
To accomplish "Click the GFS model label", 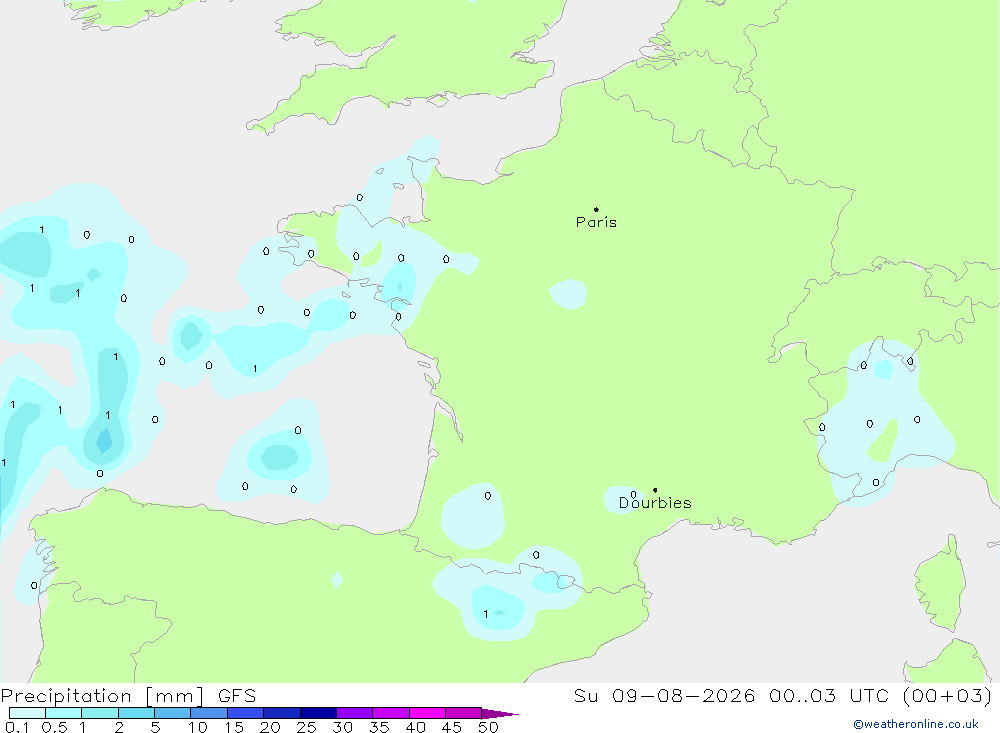I will point(237,695).
